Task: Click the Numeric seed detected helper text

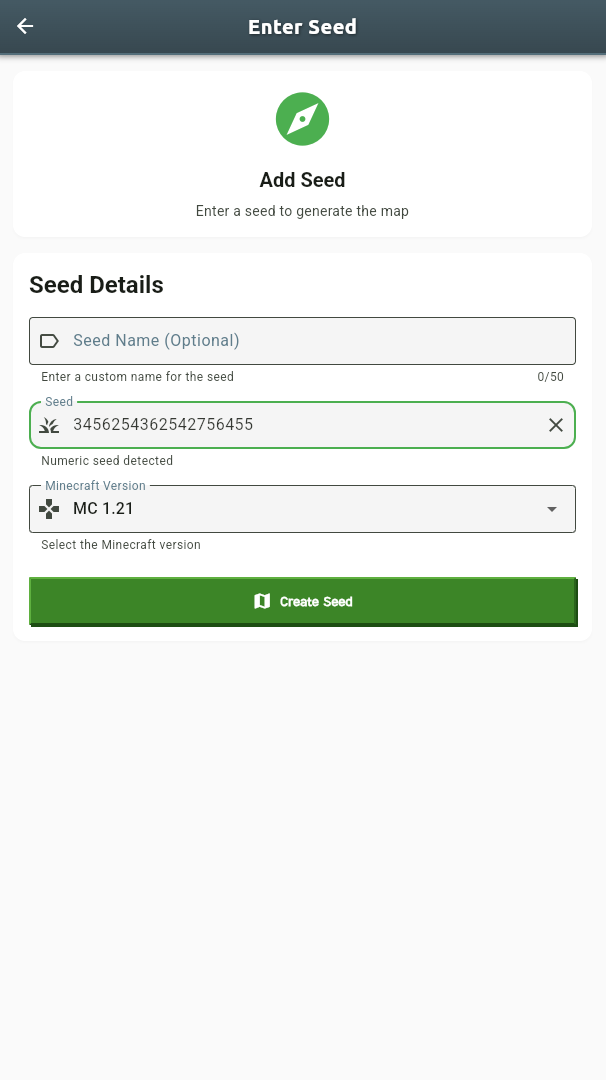Action: [x=106, y=461]
